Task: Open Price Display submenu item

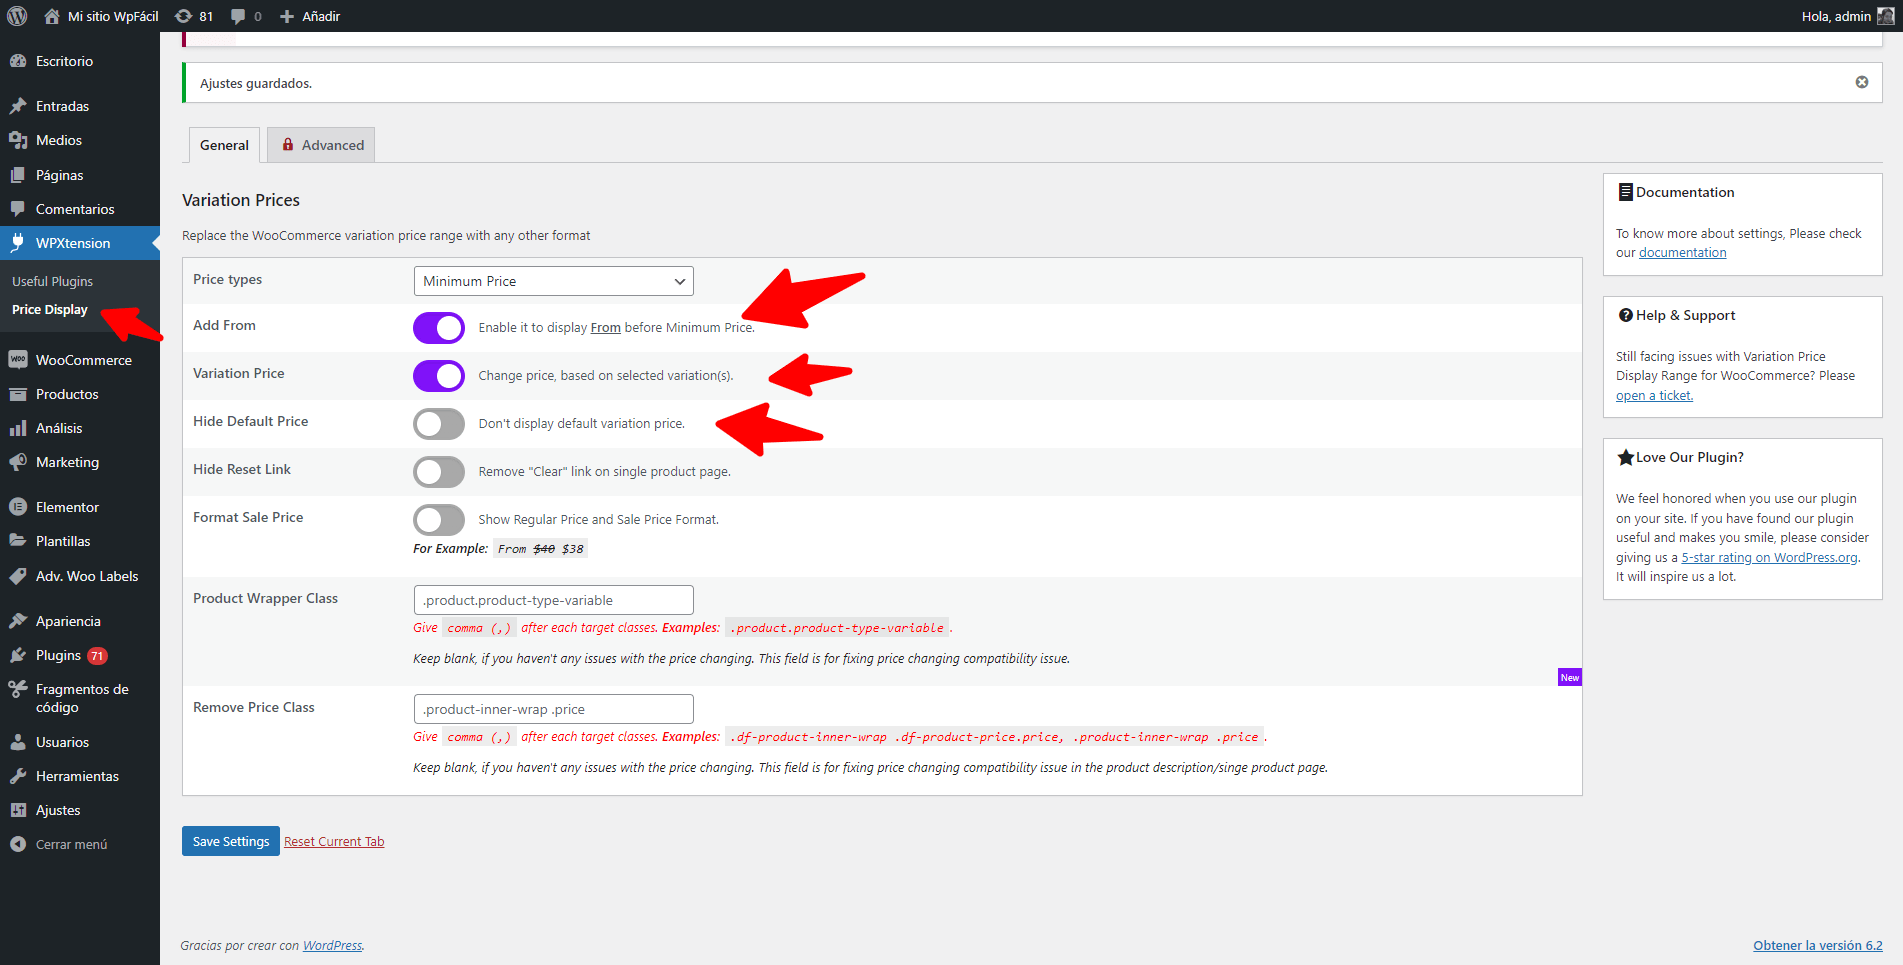Action: coord(50,310)
